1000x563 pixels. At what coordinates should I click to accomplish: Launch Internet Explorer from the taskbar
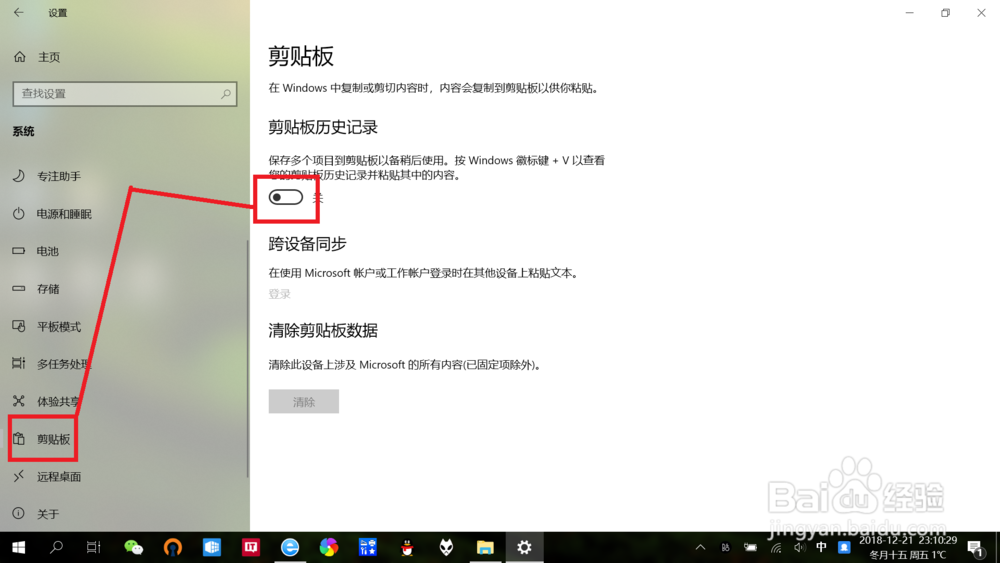(290, 547)
